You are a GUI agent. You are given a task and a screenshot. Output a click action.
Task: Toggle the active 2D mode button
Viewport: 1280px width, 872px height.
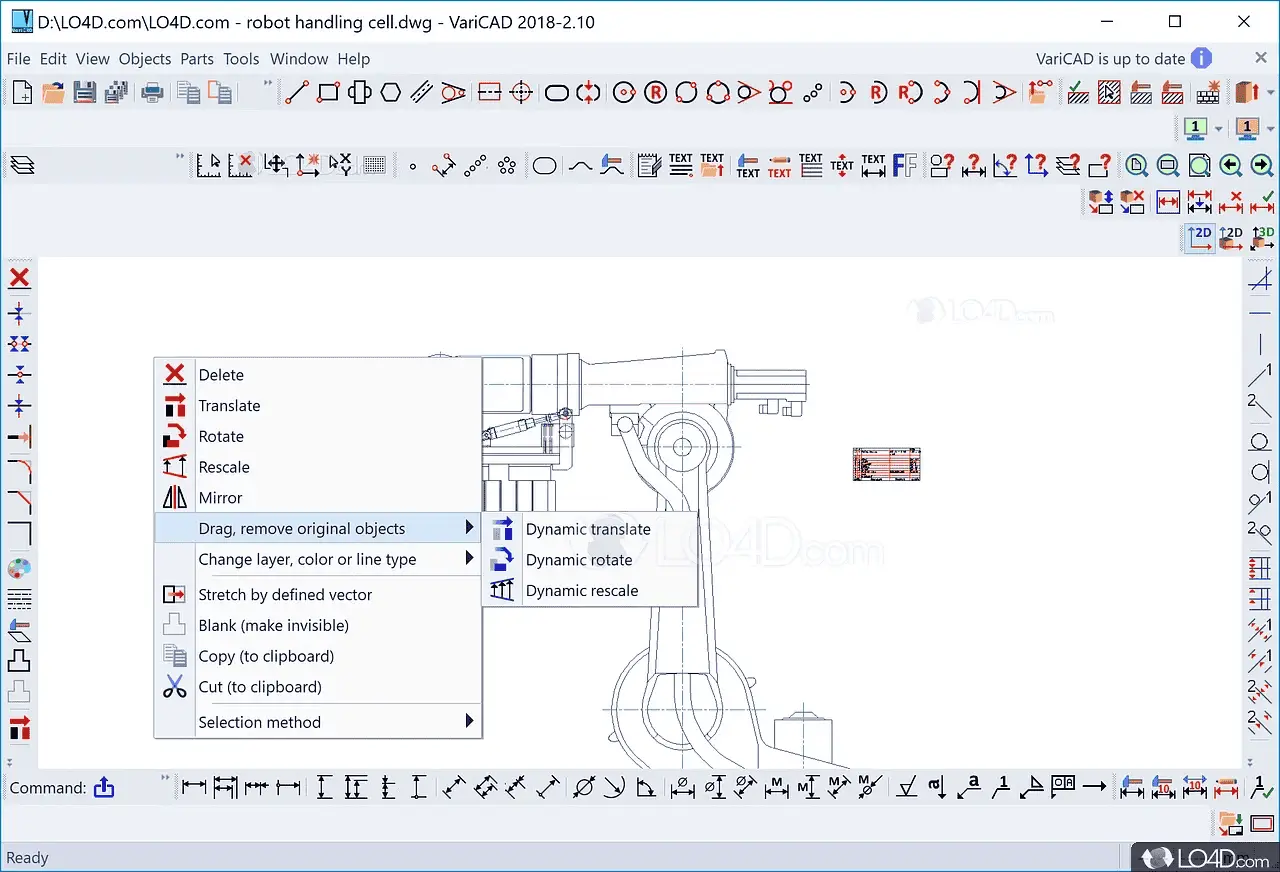[x=1199, y=237]
